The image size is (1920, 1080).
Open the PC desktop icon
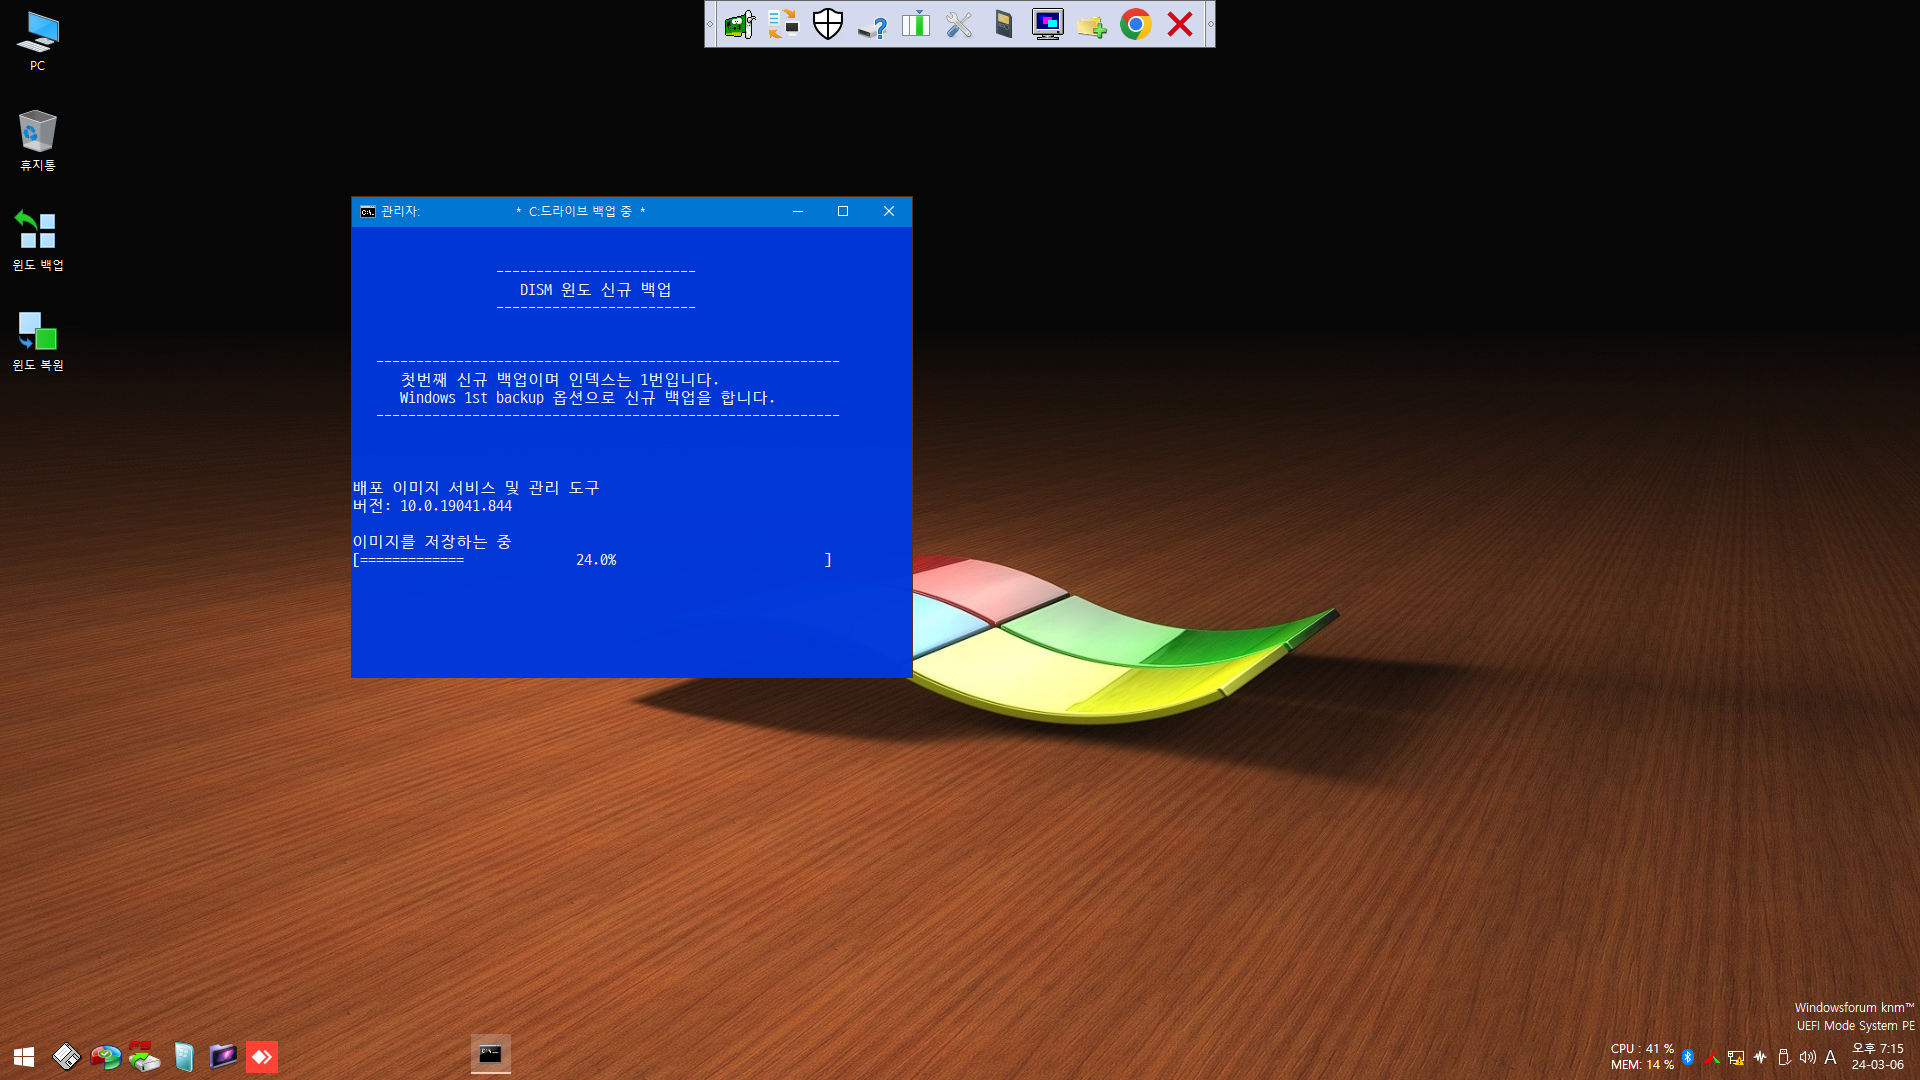pyautogui.click(x=37, y=42)
